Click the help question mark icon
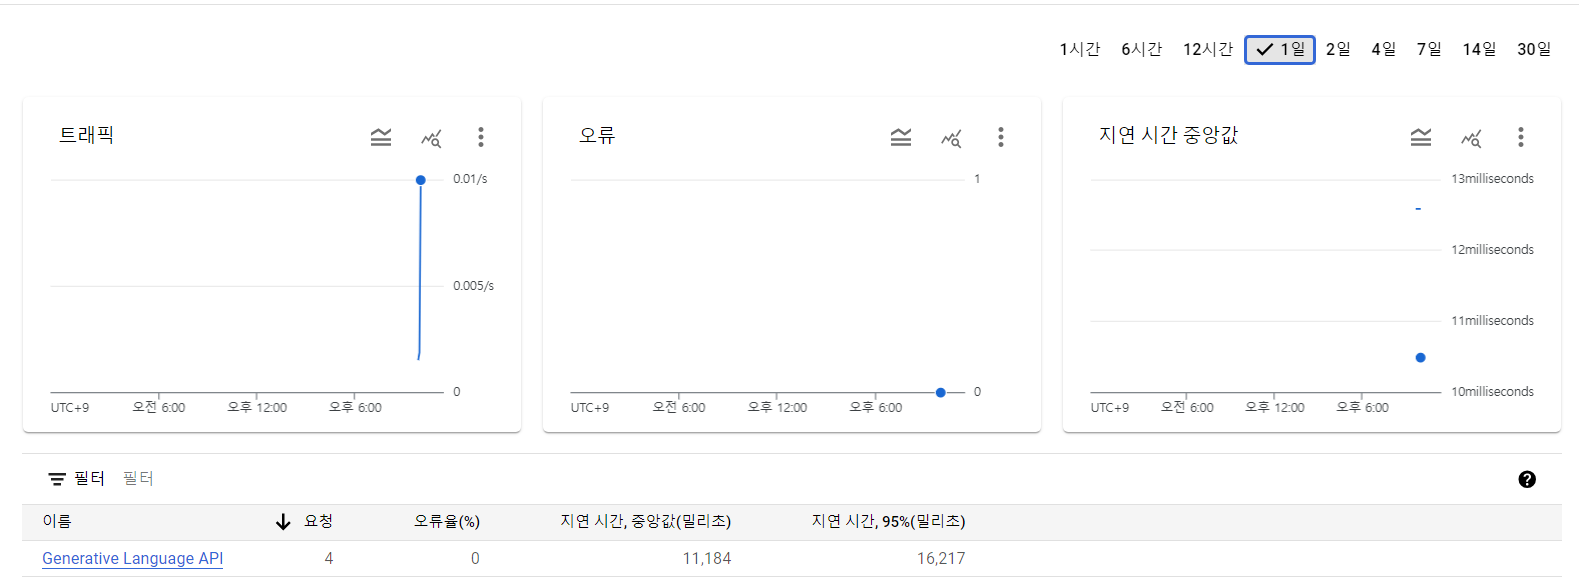This screenshot has width=1579, height=587. pyautogui.click(x=1527, y=479)
